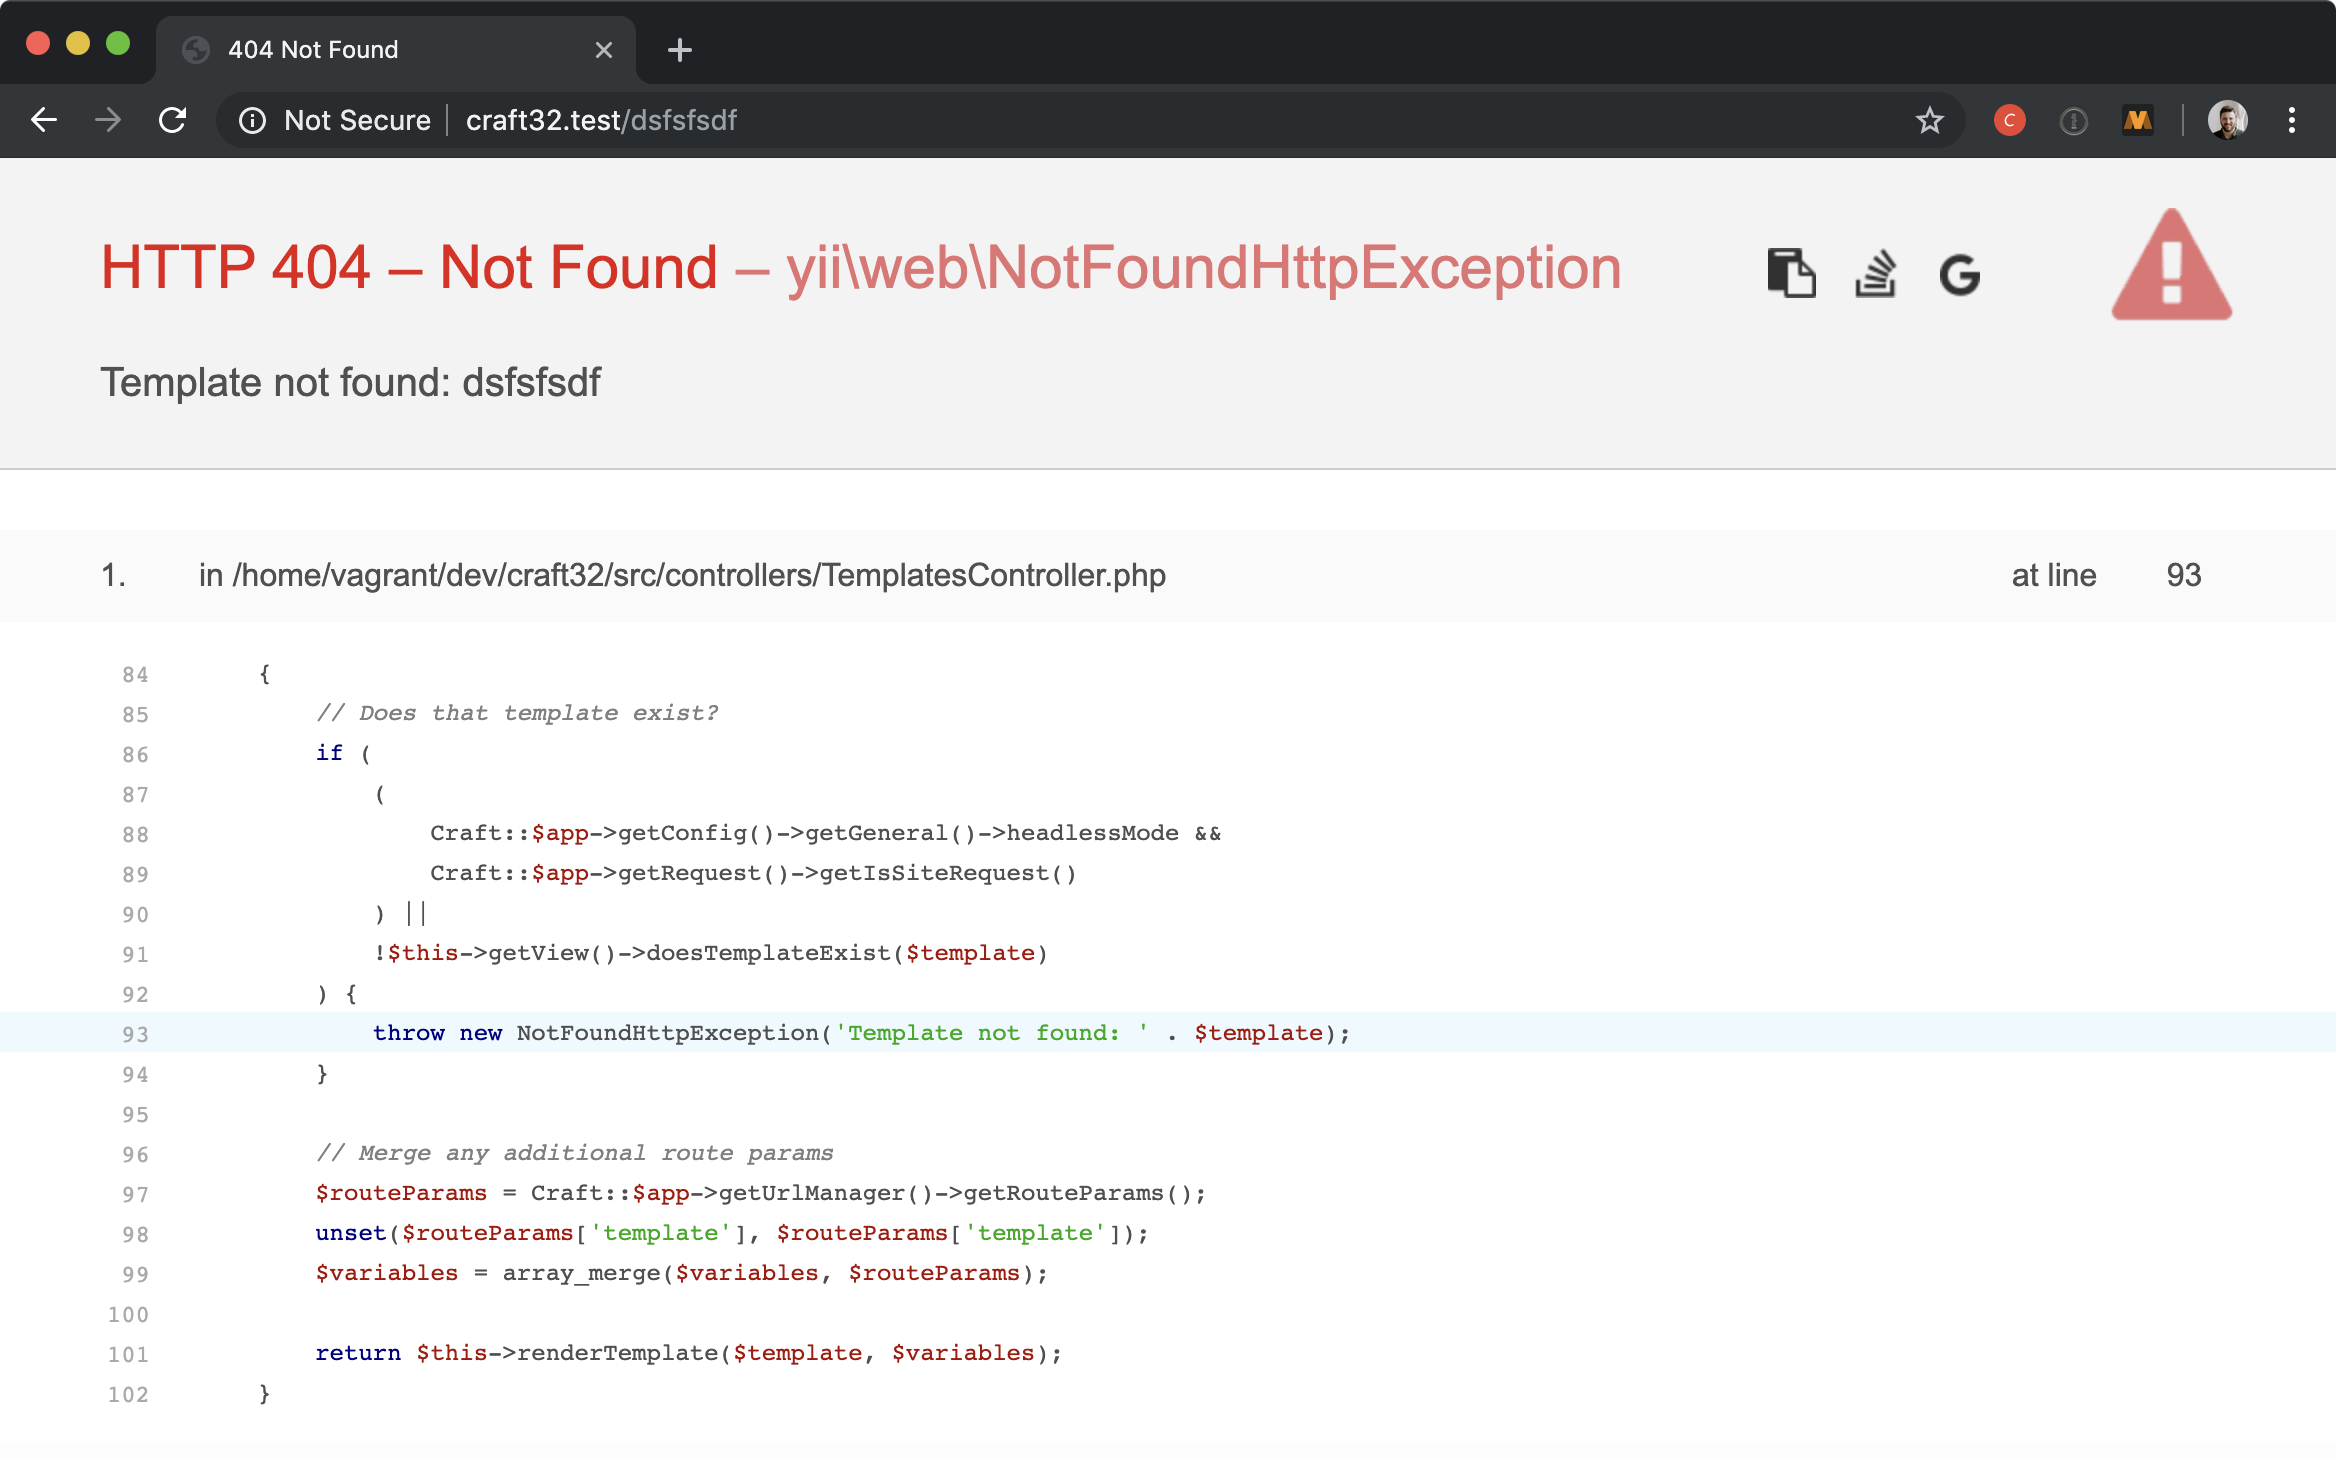Click the HTTP 404 – Not Found heading
Screen dimensions: 2336x1460
coord(409,268)
